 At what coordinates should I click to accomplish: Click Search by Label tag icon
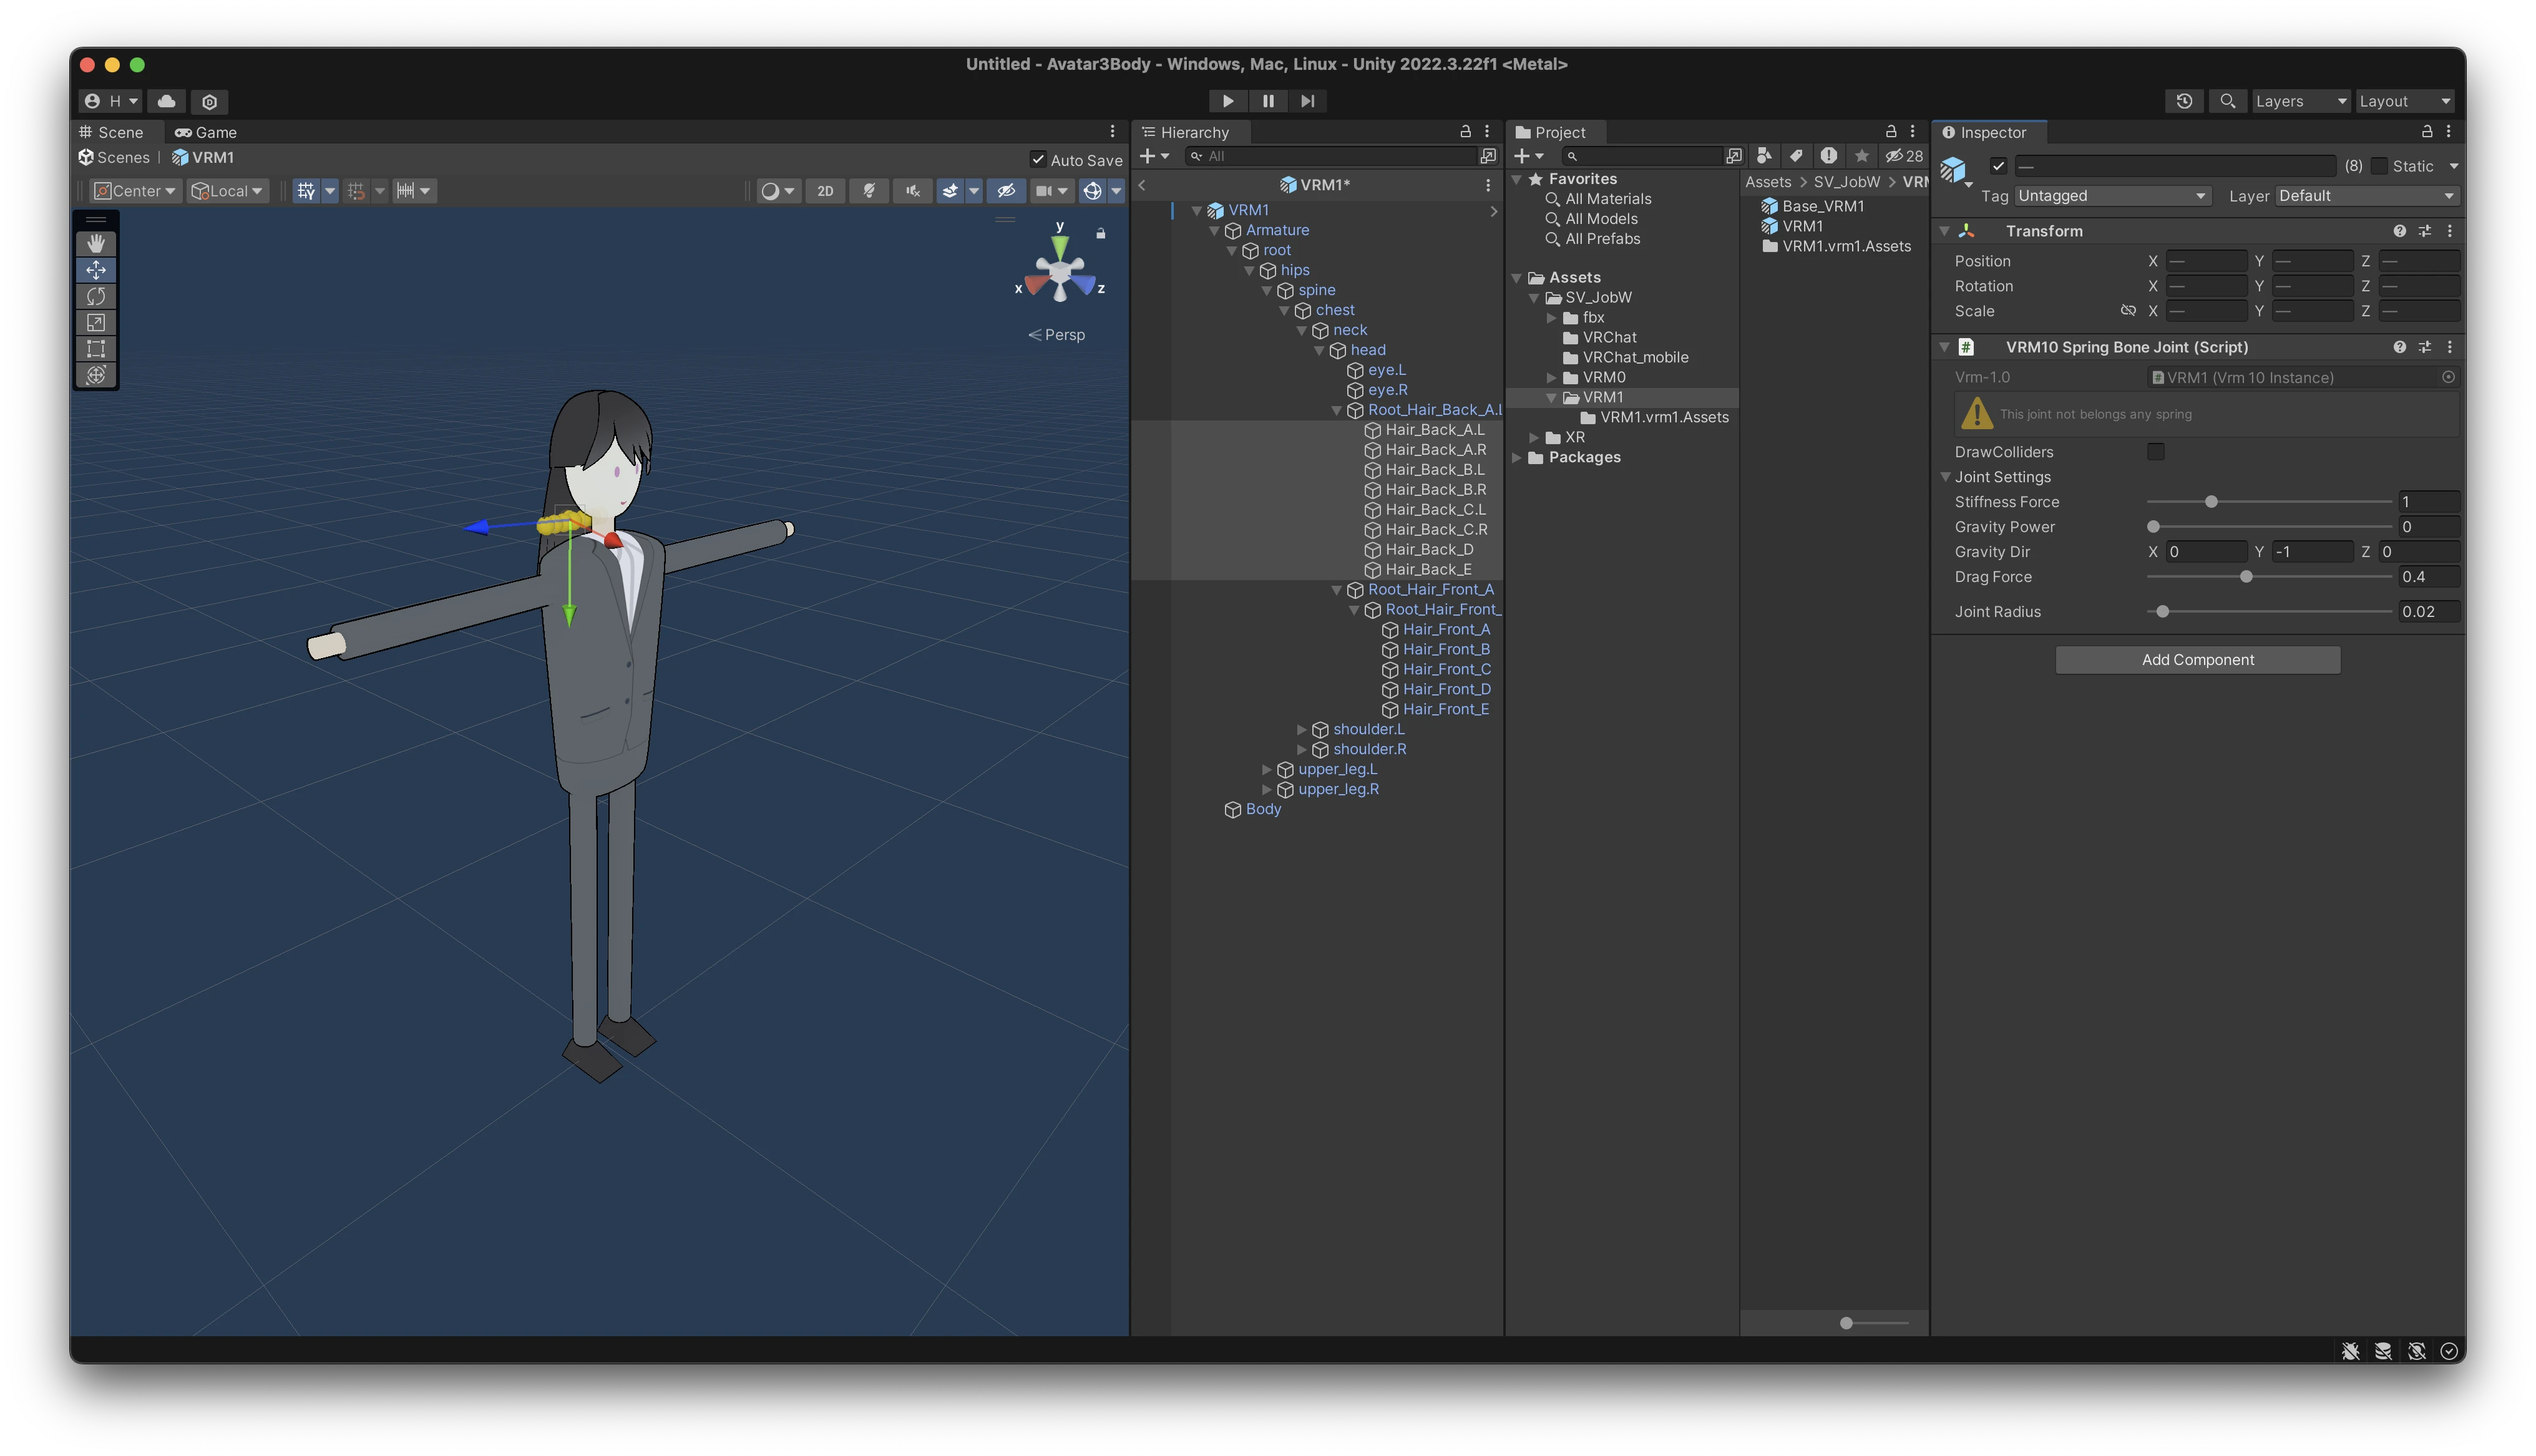(x=1797, y=156)
